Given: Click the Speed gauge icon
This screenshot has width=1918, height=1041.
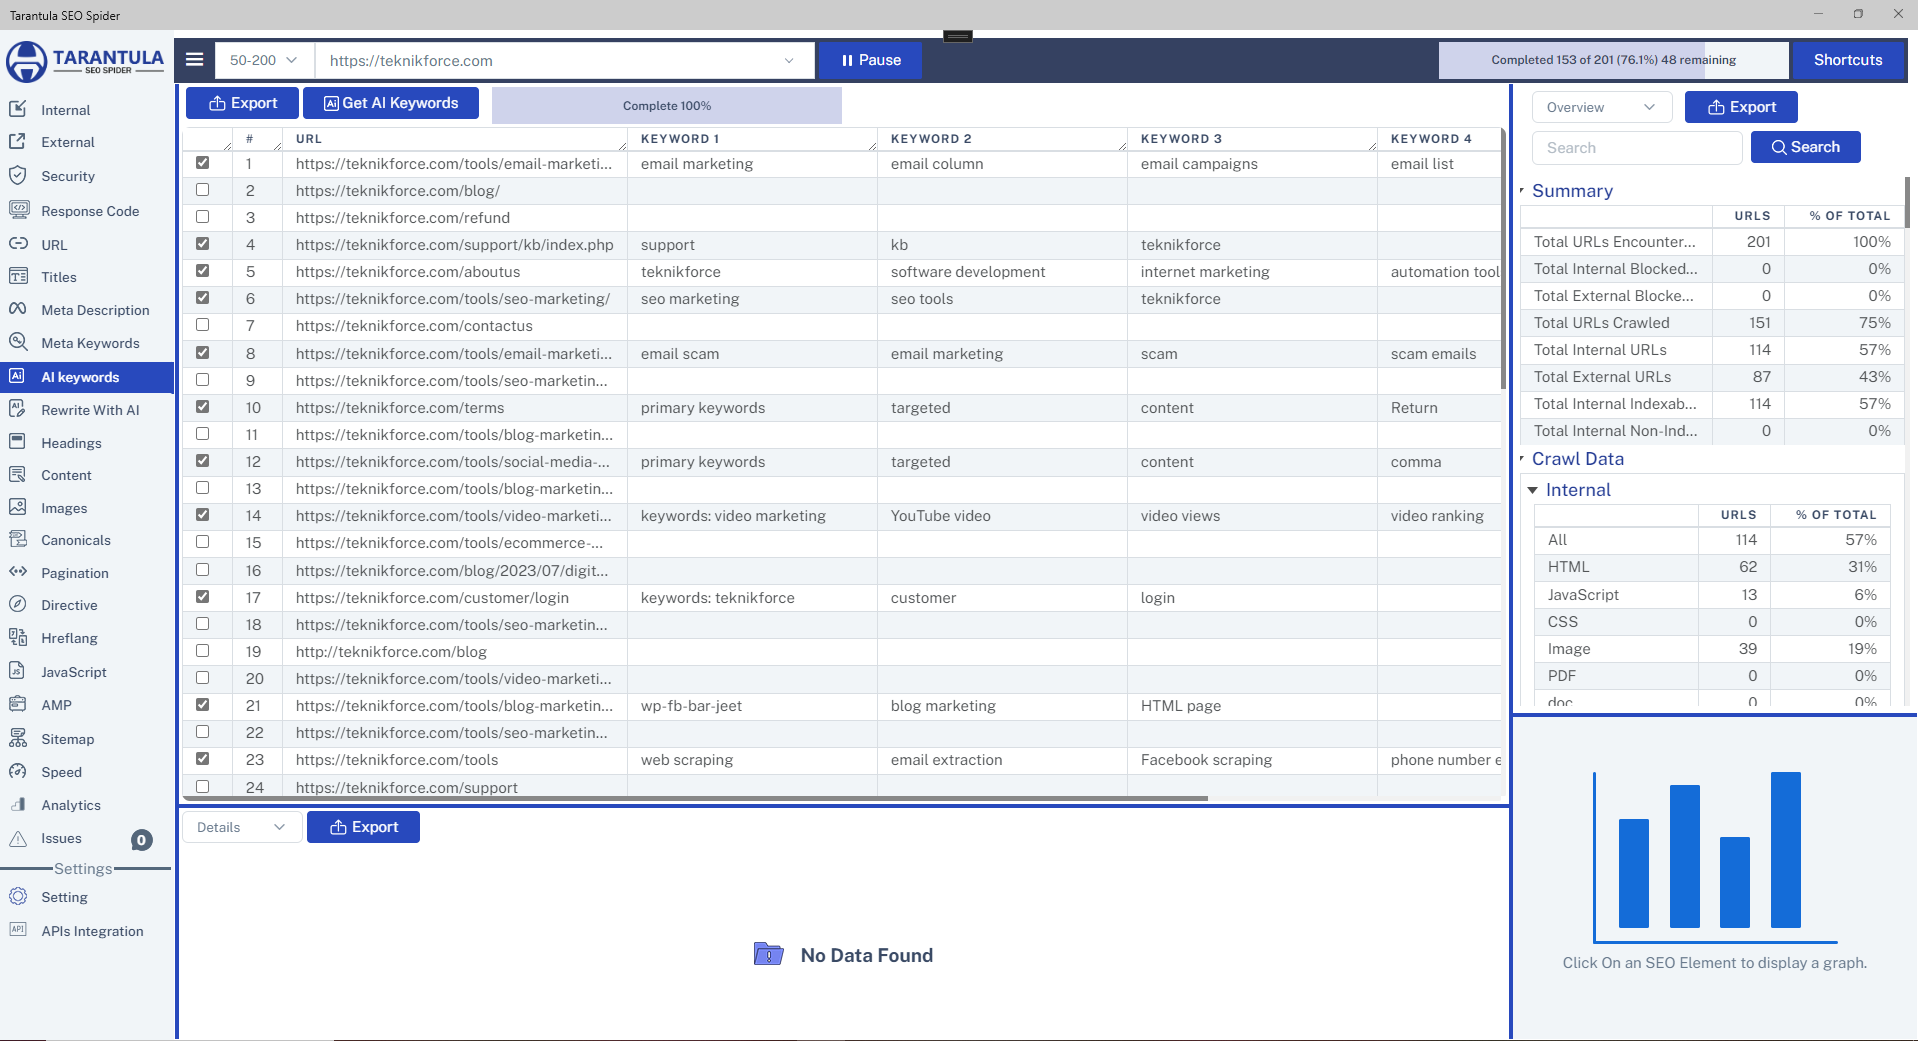Looking at the screenshot, I should [x=17, y=772].
